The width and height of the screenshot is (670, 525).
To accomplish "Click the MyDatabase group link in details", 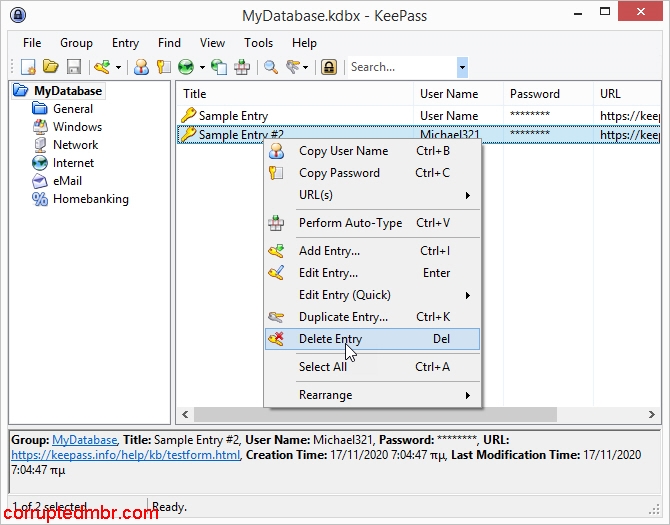I will click(84, 440).
